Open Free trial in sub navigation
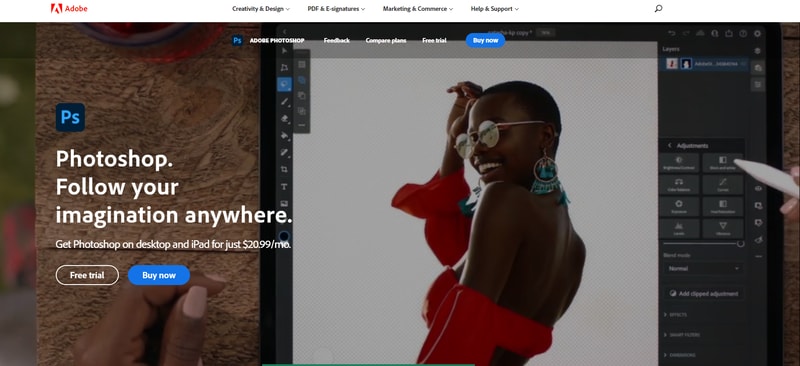This screenshot has width=800, height=366. pyautogui.click(x=434, y=40)
